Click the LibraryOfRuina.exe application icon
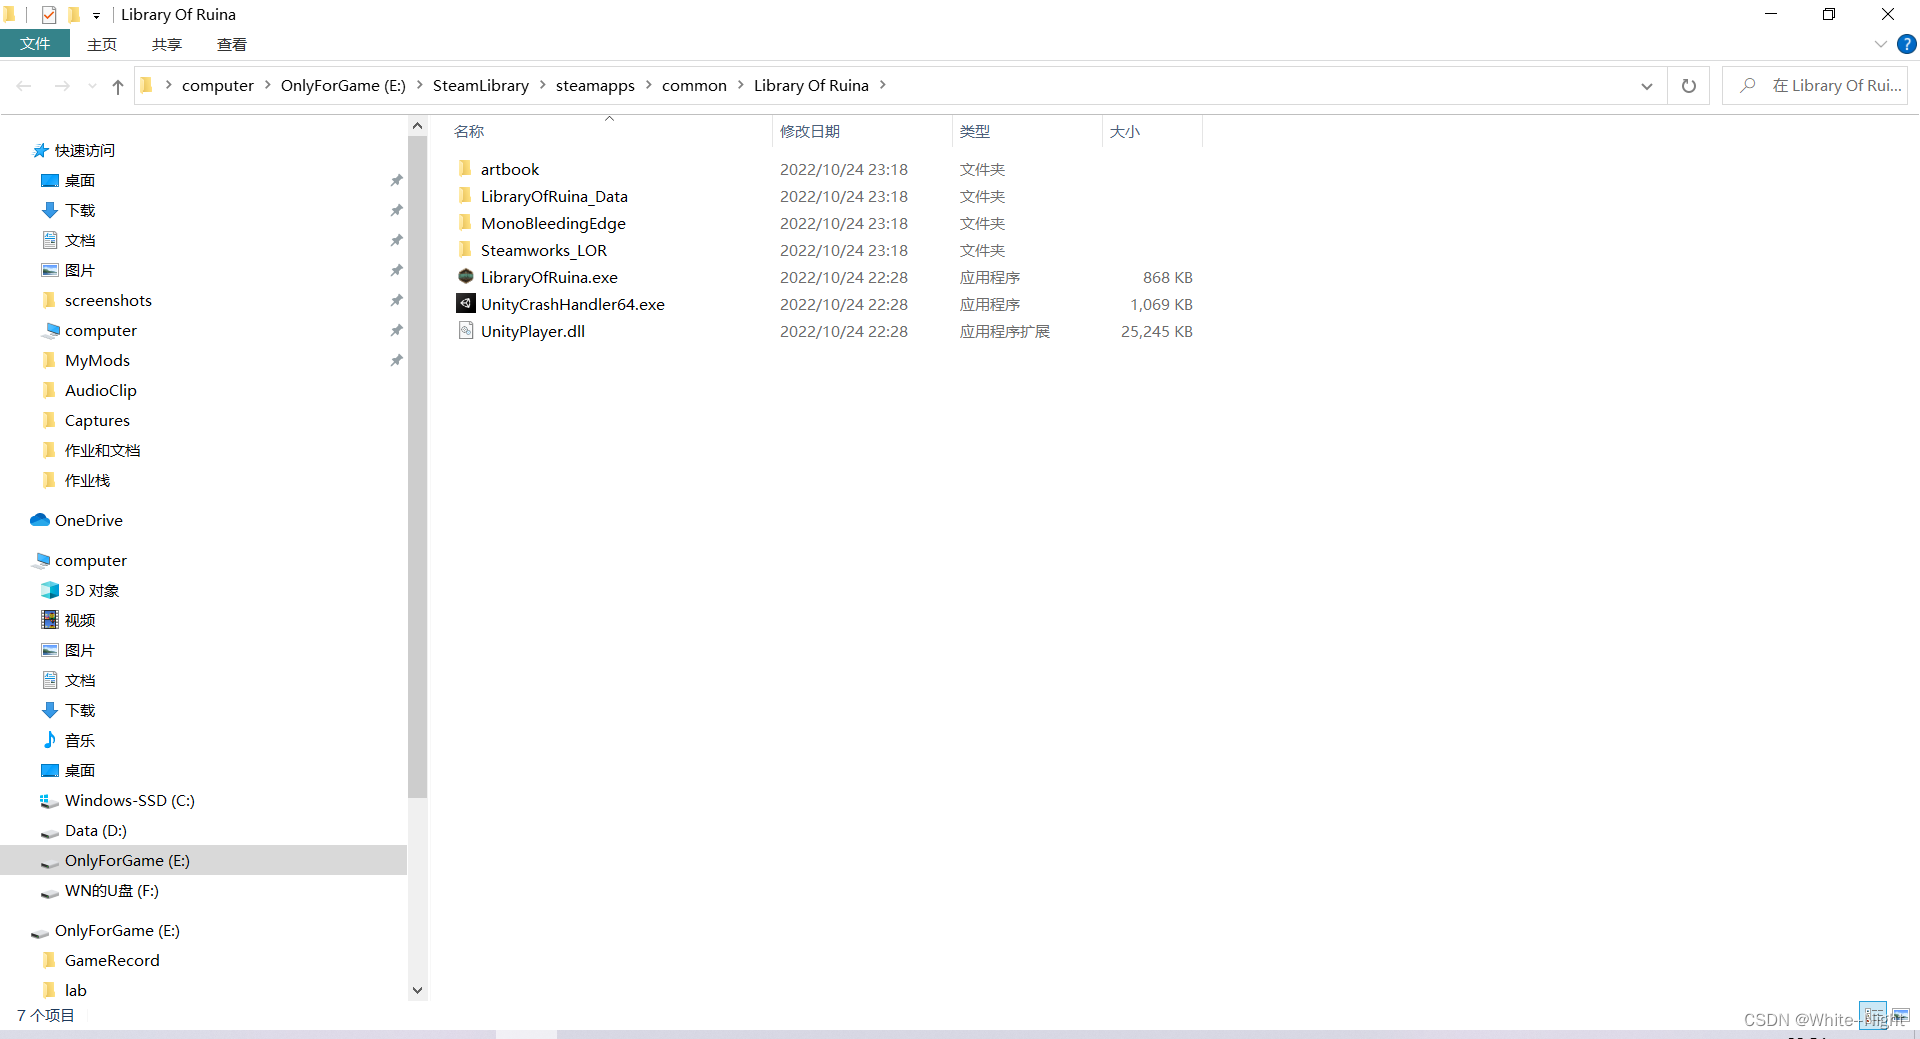The image size is (1920, 1039). [466, 277]
